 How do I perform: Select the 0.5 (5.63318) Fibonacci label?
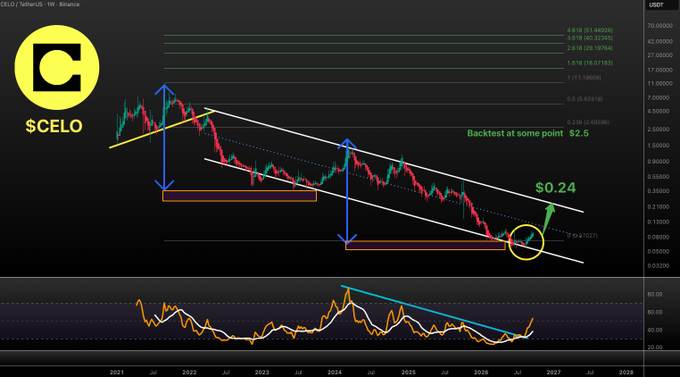pos(585,99)
